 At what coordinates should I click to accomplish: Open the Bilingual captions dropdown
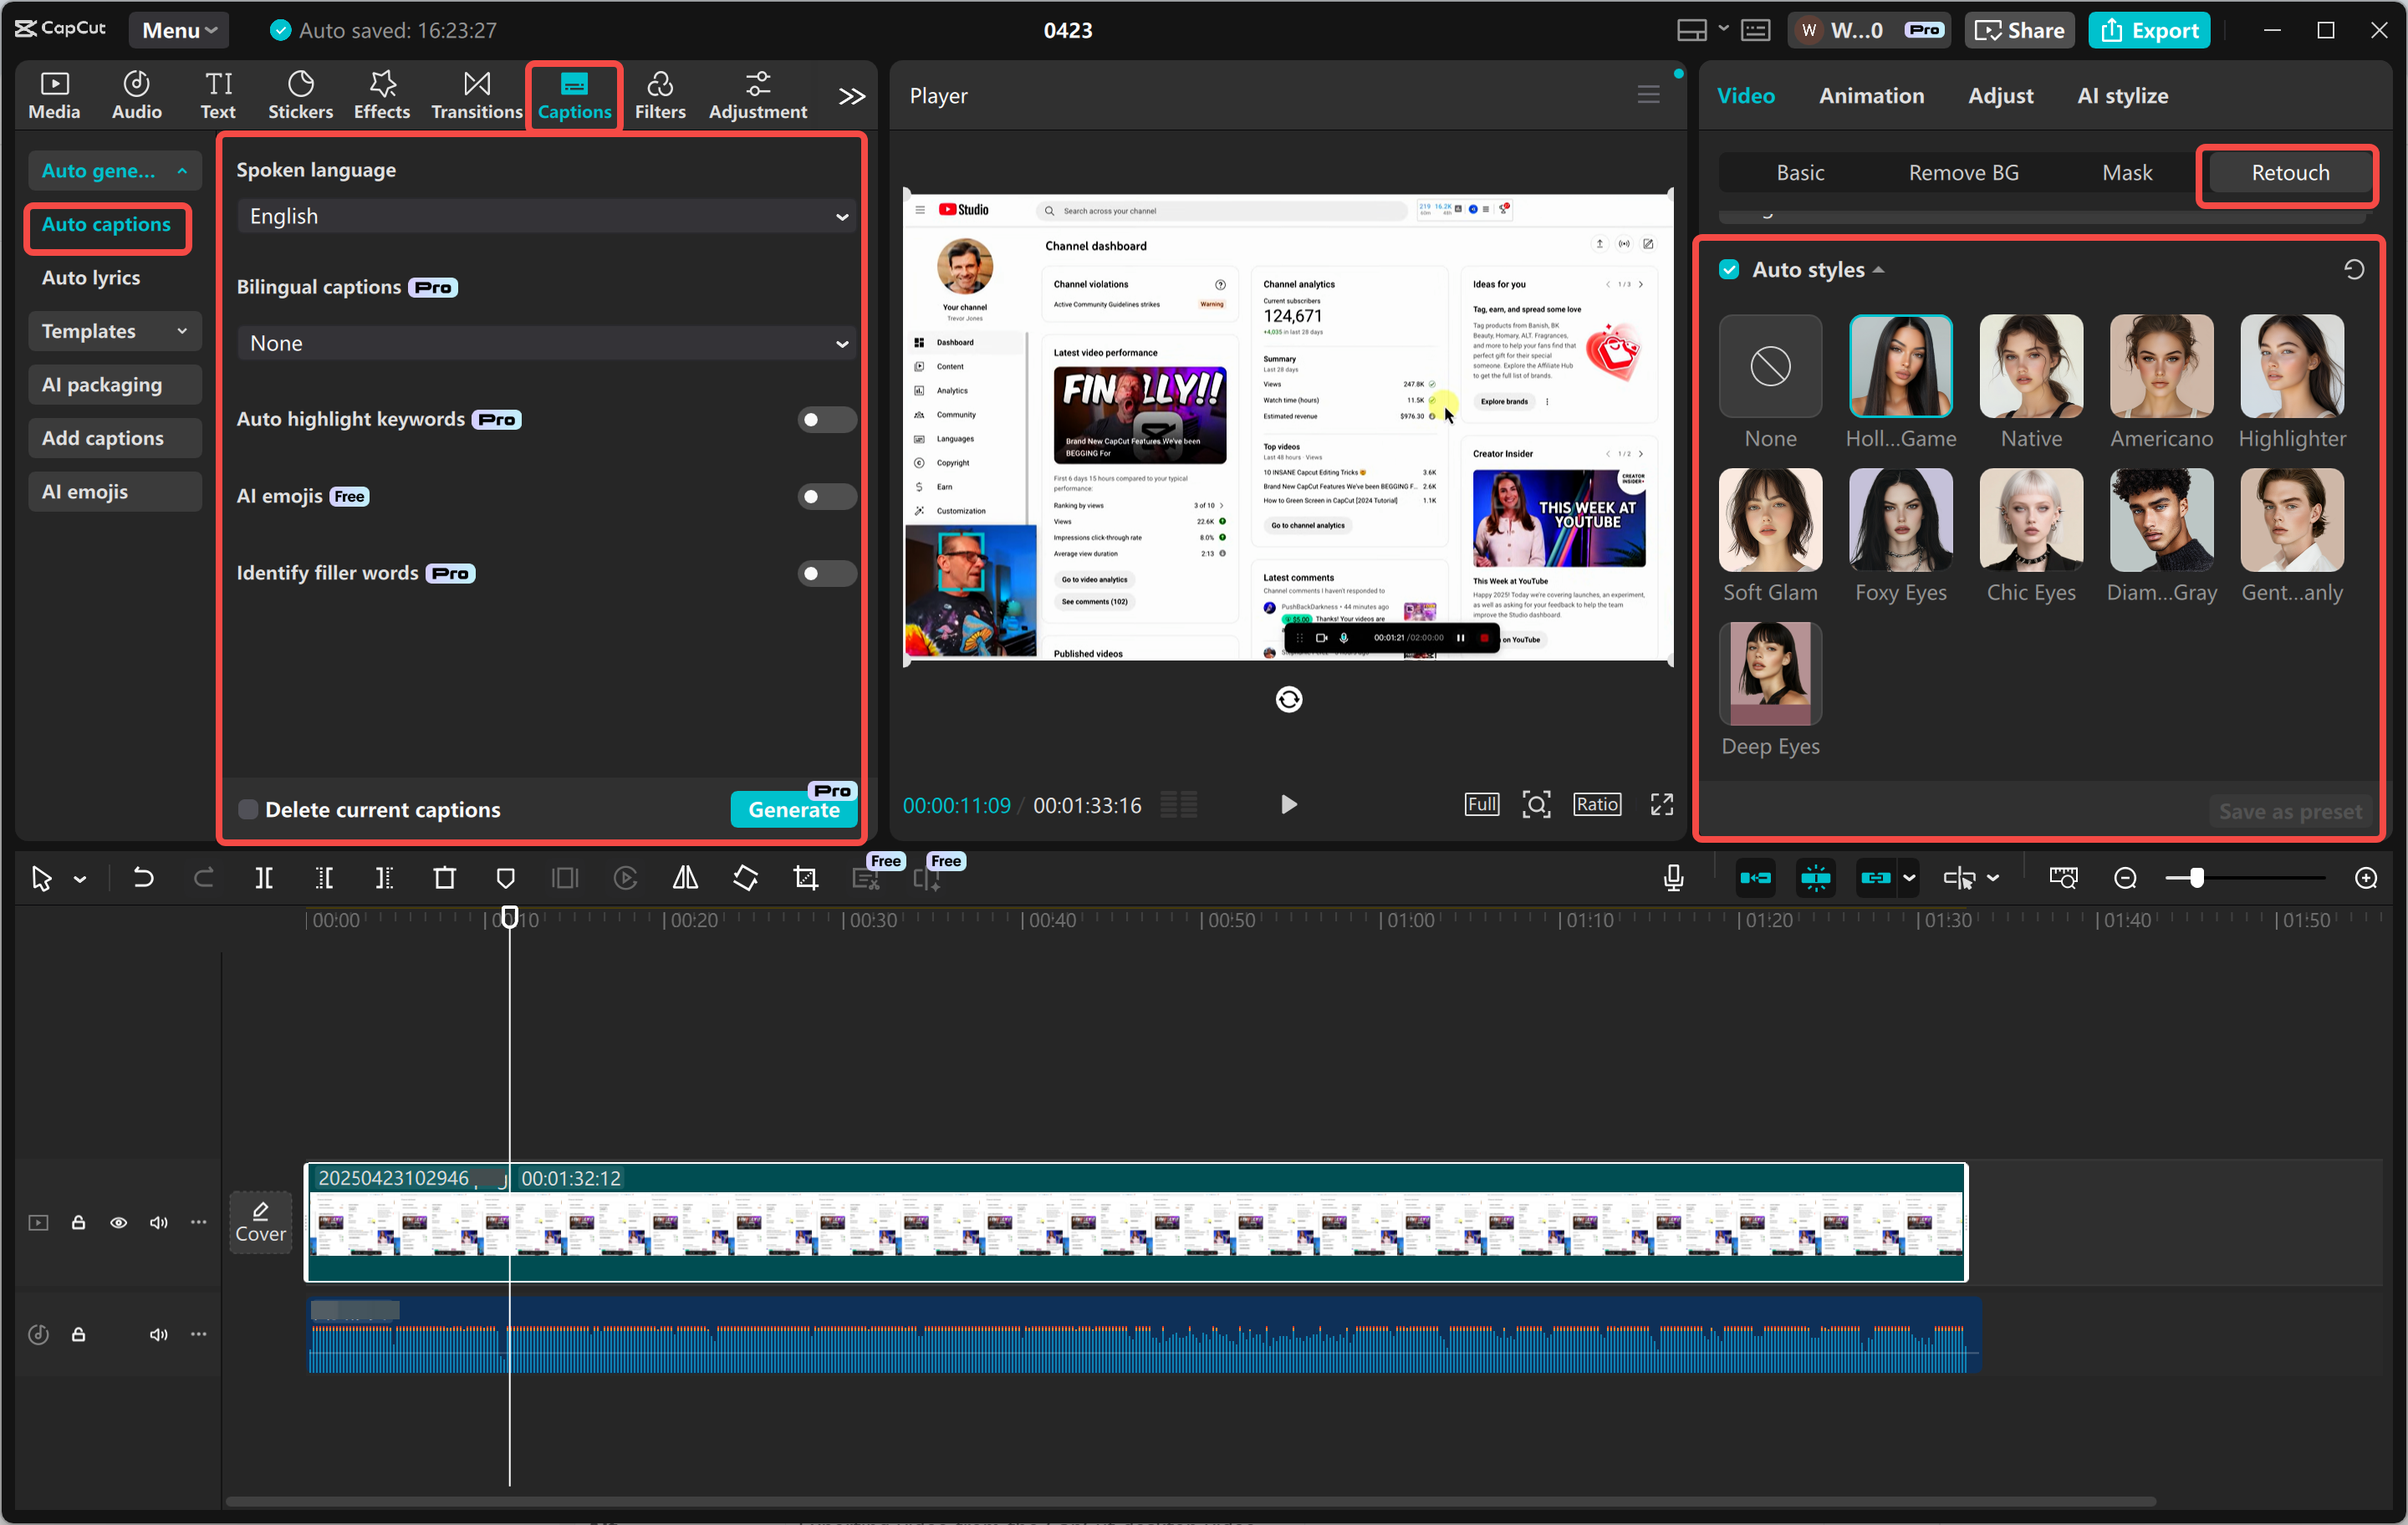click(x=545, y=343)
